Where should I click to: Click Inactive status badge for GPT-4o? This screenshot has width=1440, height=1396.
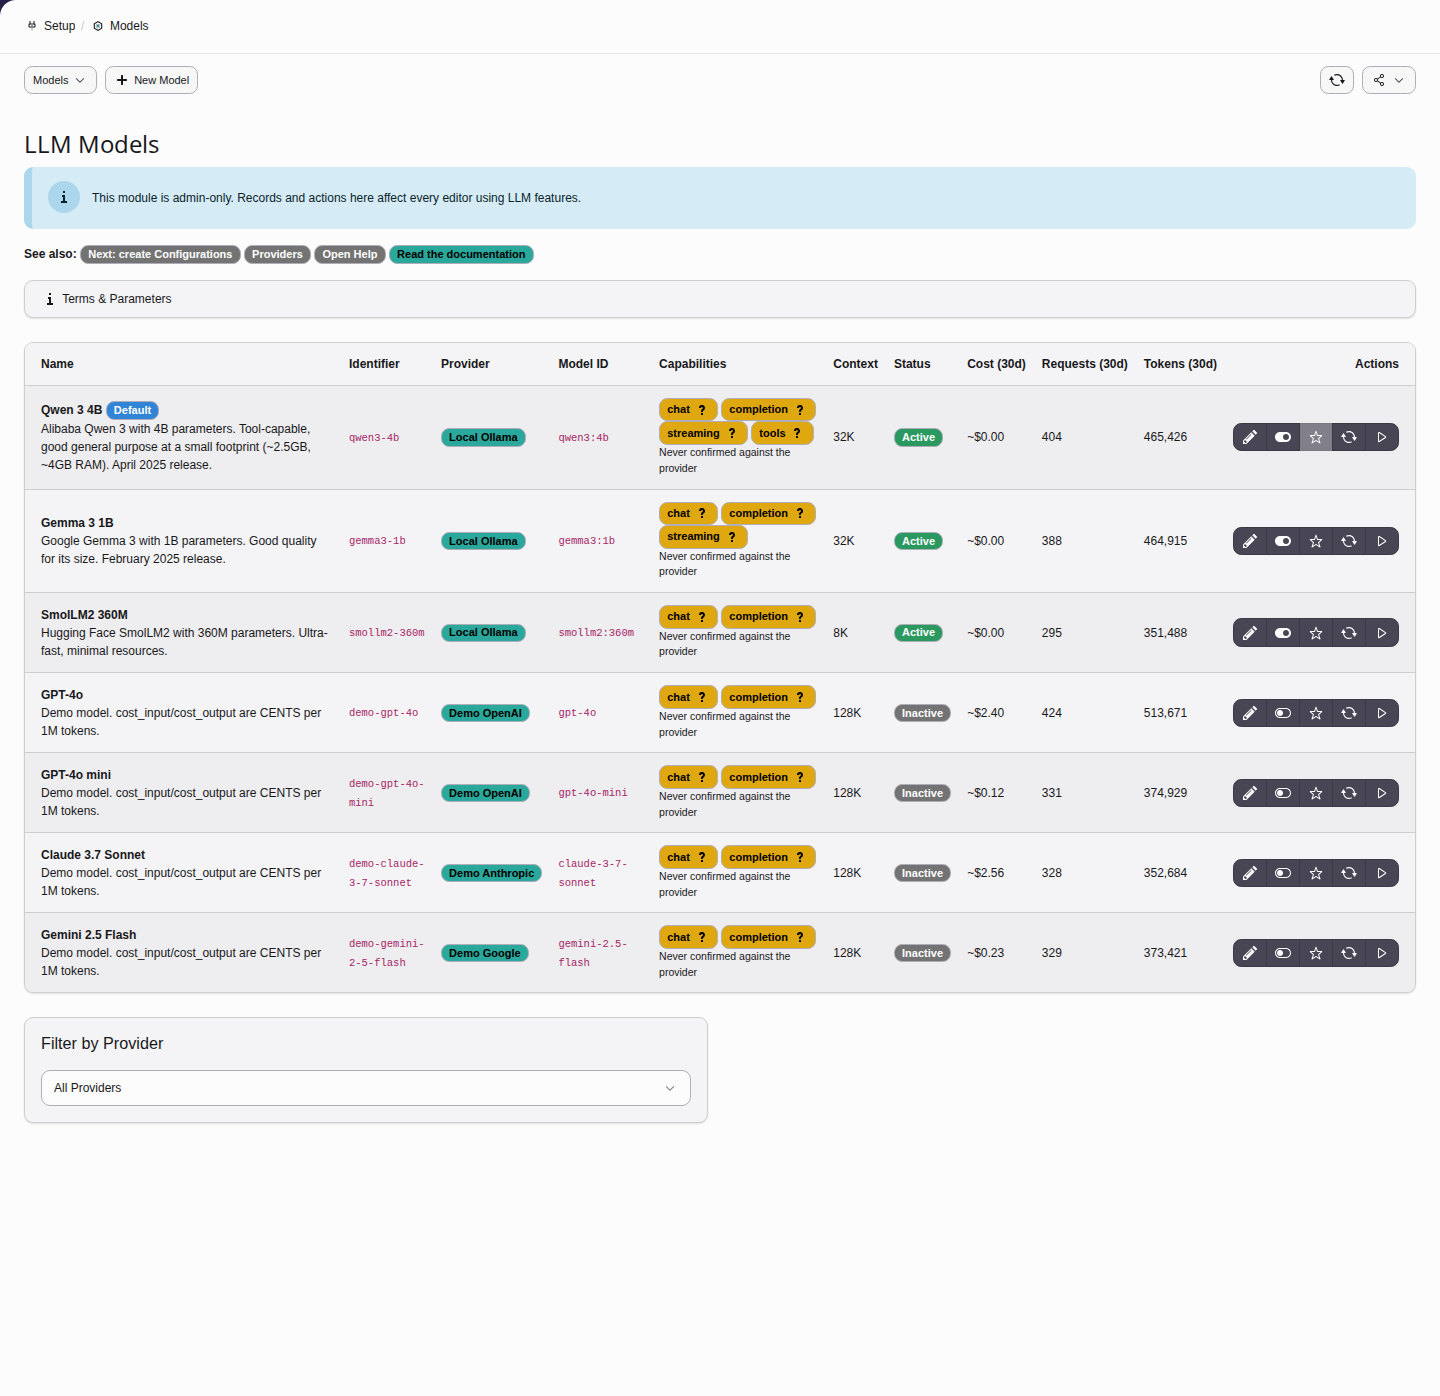point(922,713)
